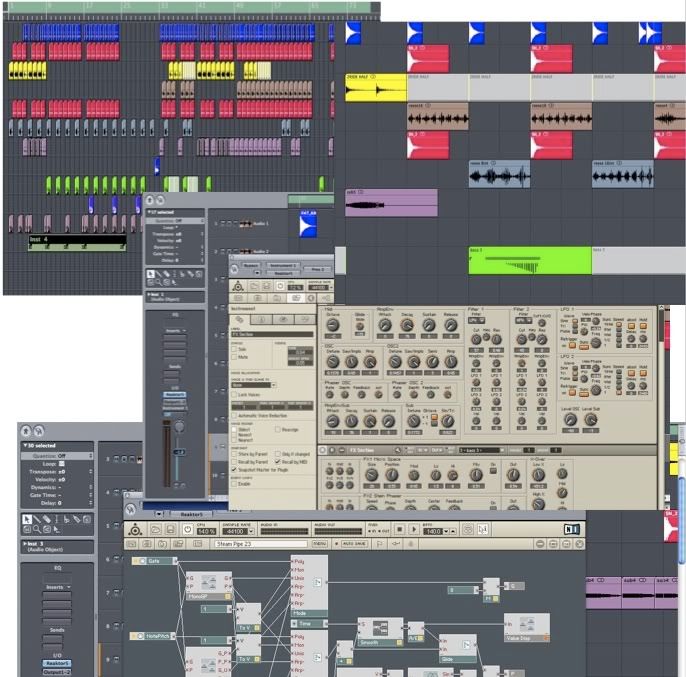686x677 pixels.
Task: Click the Steam Pipe 23 snapshot name field
Action: click(261, 544)
